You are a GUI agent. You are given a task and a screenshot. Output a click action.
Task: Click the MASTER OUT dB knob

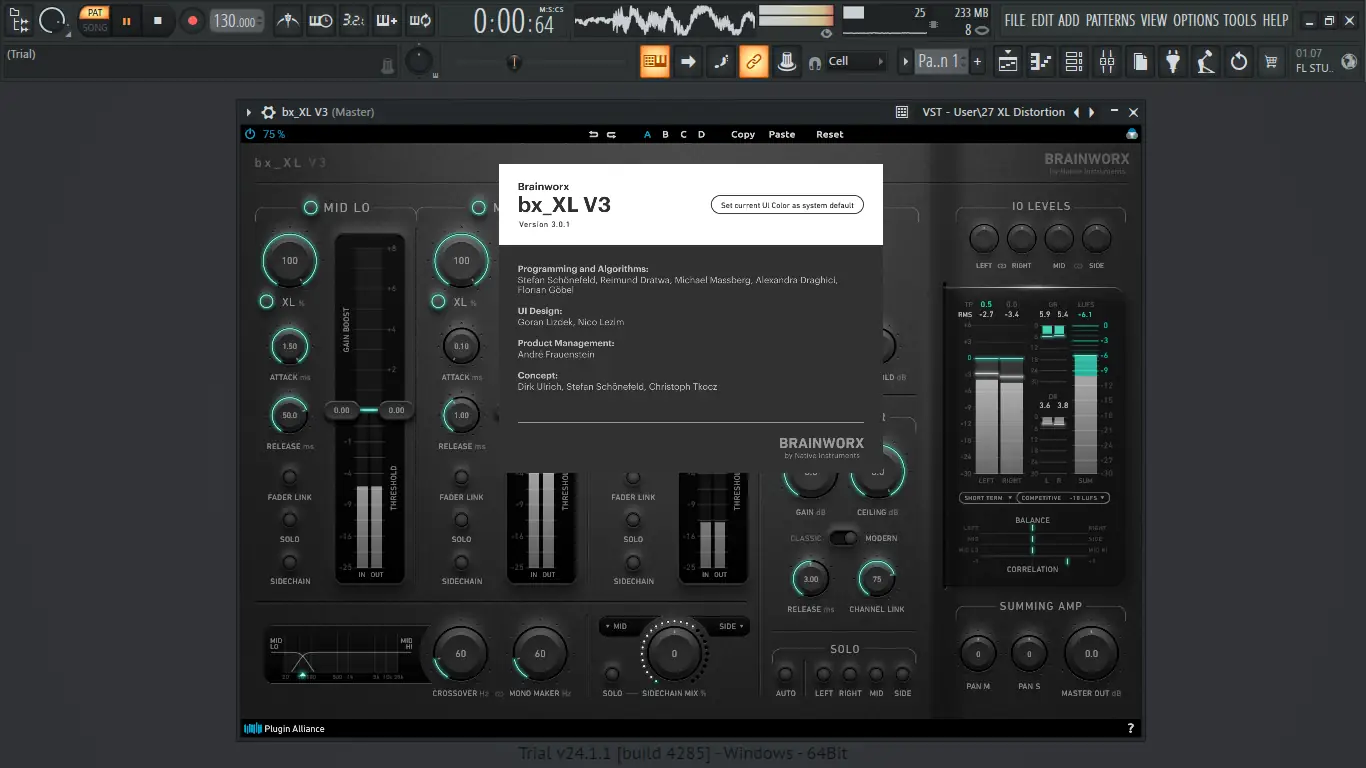(x=1091, y=654)
